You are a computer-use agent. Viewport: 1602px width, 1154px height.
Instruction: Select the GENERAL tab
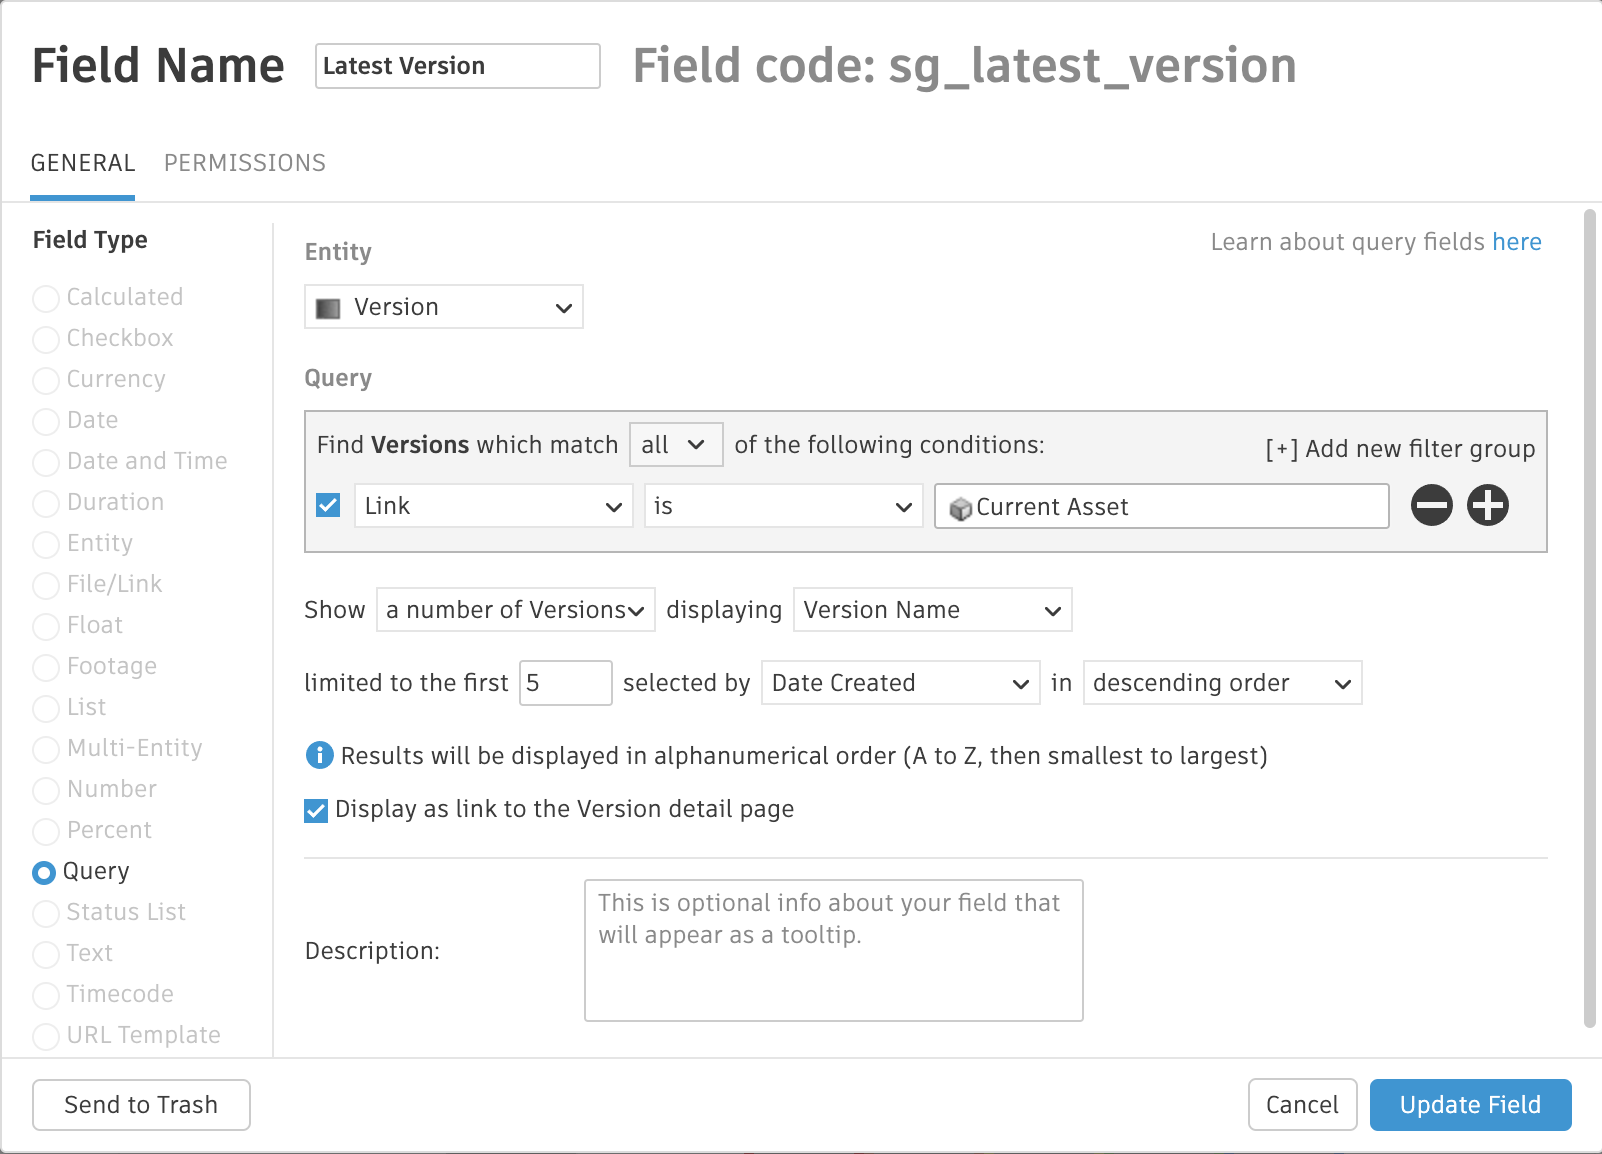[x=83, y=163]
